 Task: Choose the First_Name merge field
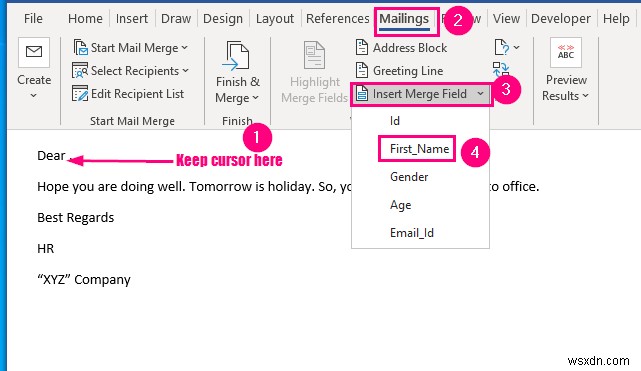coord(420,149)
